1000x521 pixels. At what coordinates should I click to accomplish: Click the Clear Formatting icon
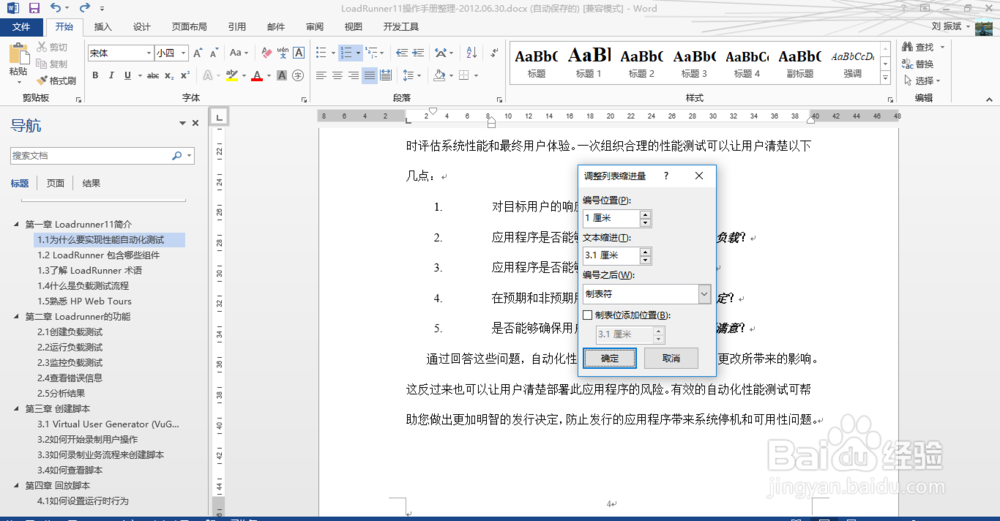(267, 53)
